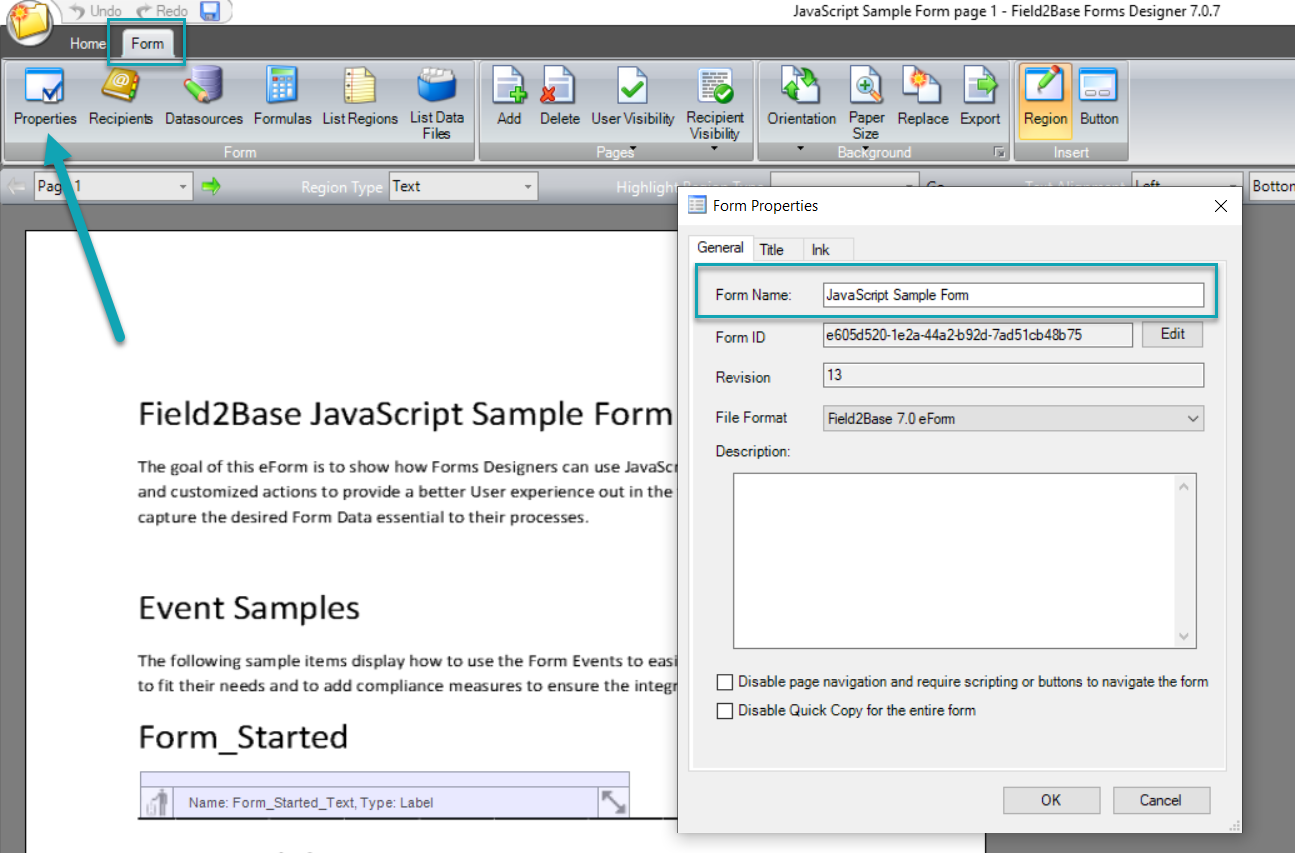
Task: Click the Revision field
Action: pos(1014,375)
